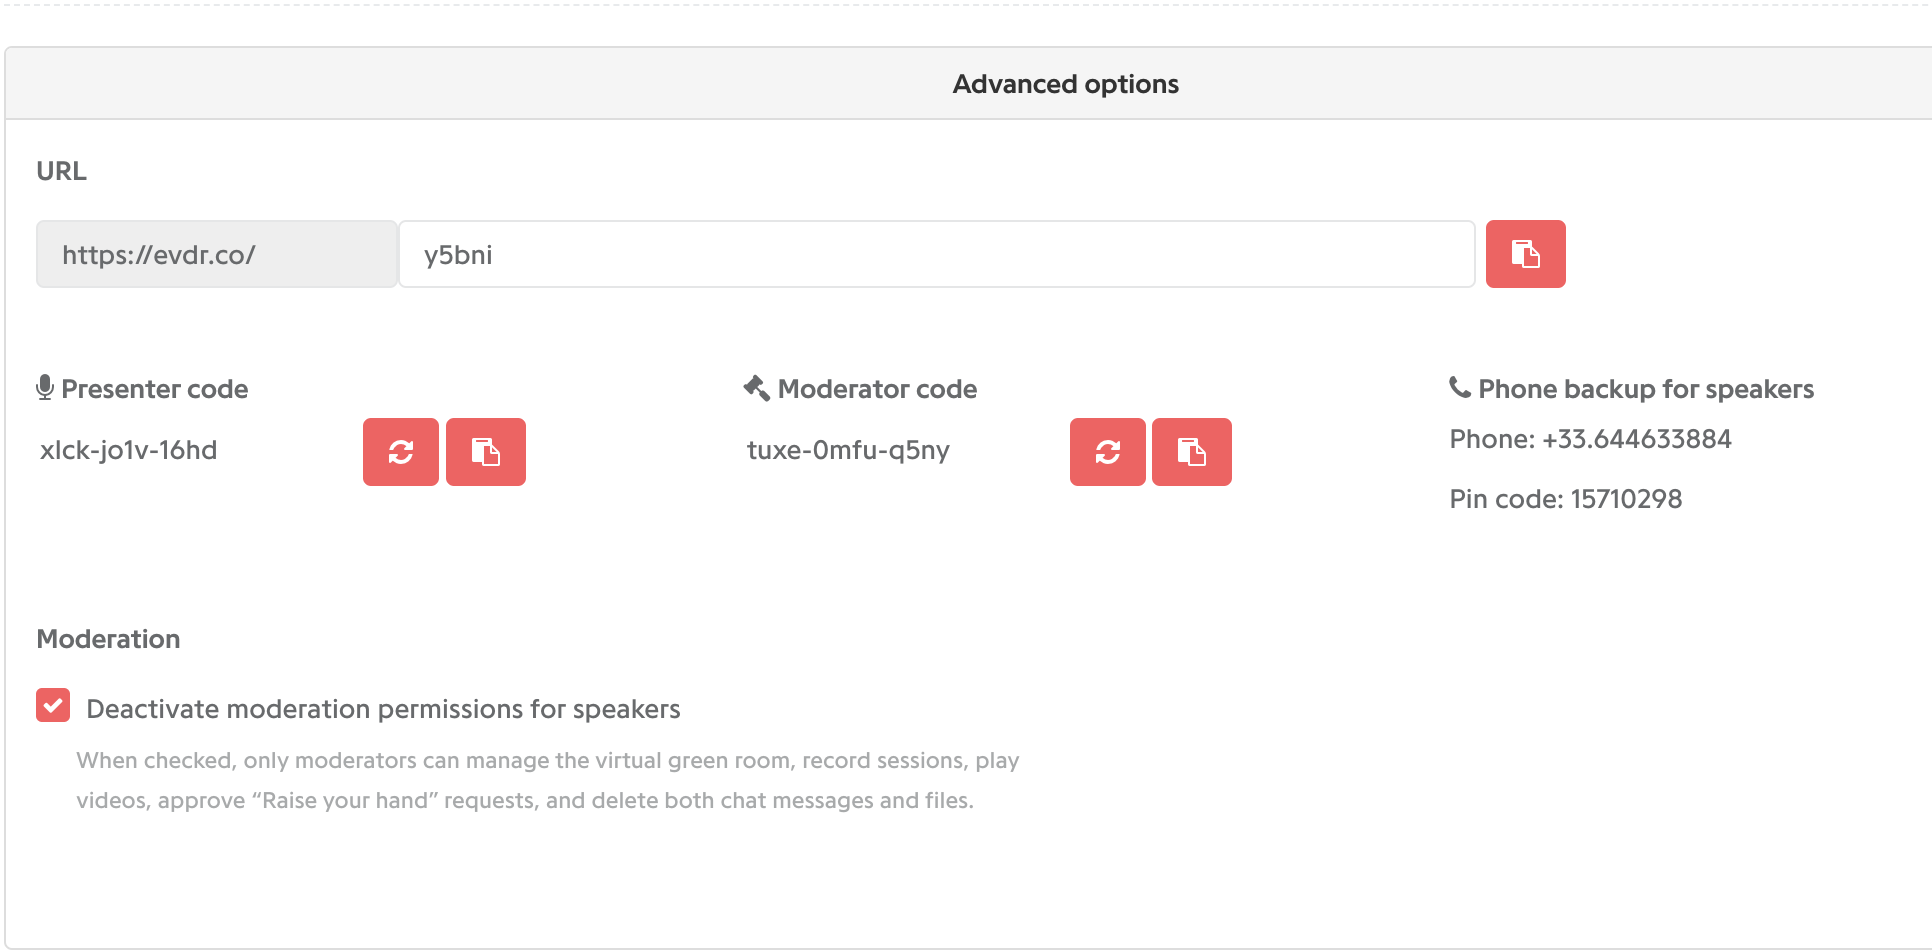Click the moderation help description text
Screen dimensions: 1932x952
(548, 780)
